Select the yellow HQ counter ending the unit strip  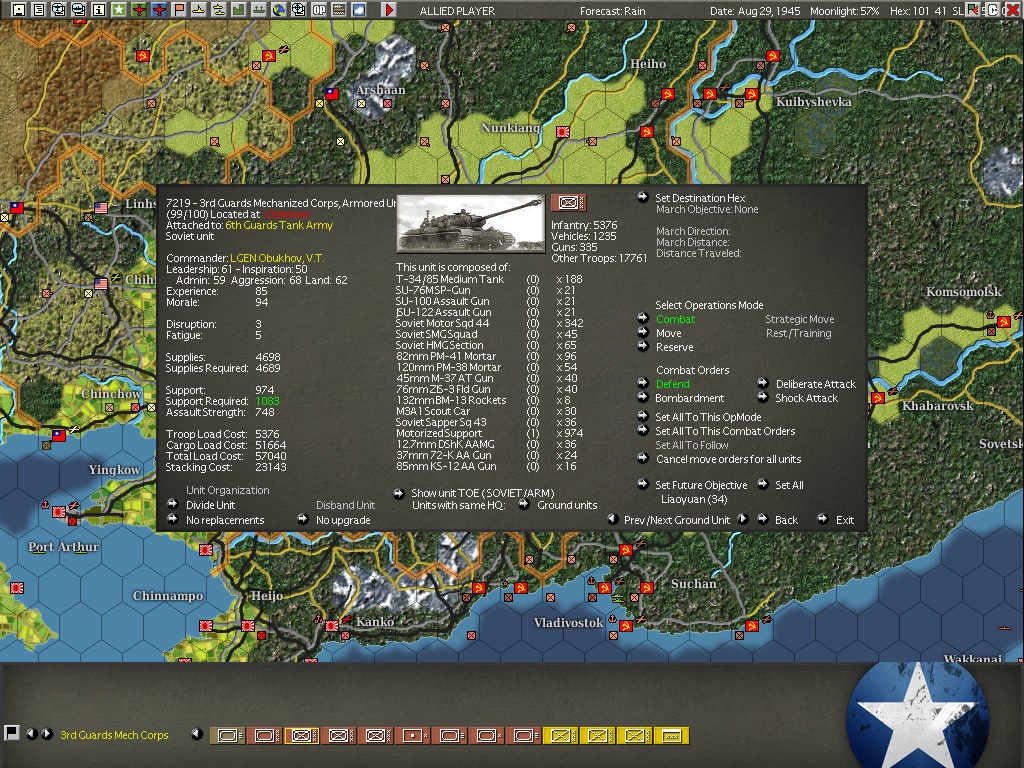671,736
